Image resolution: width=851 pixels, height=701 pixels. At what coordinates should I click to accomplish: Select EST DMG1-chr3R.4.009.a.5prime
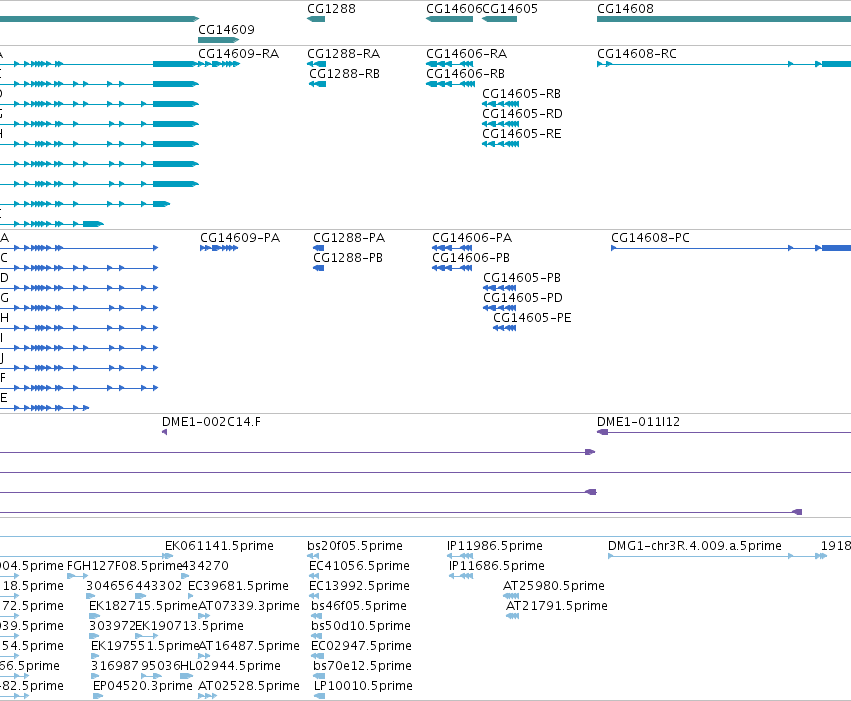pyautogui.click(x=695, y=546)
